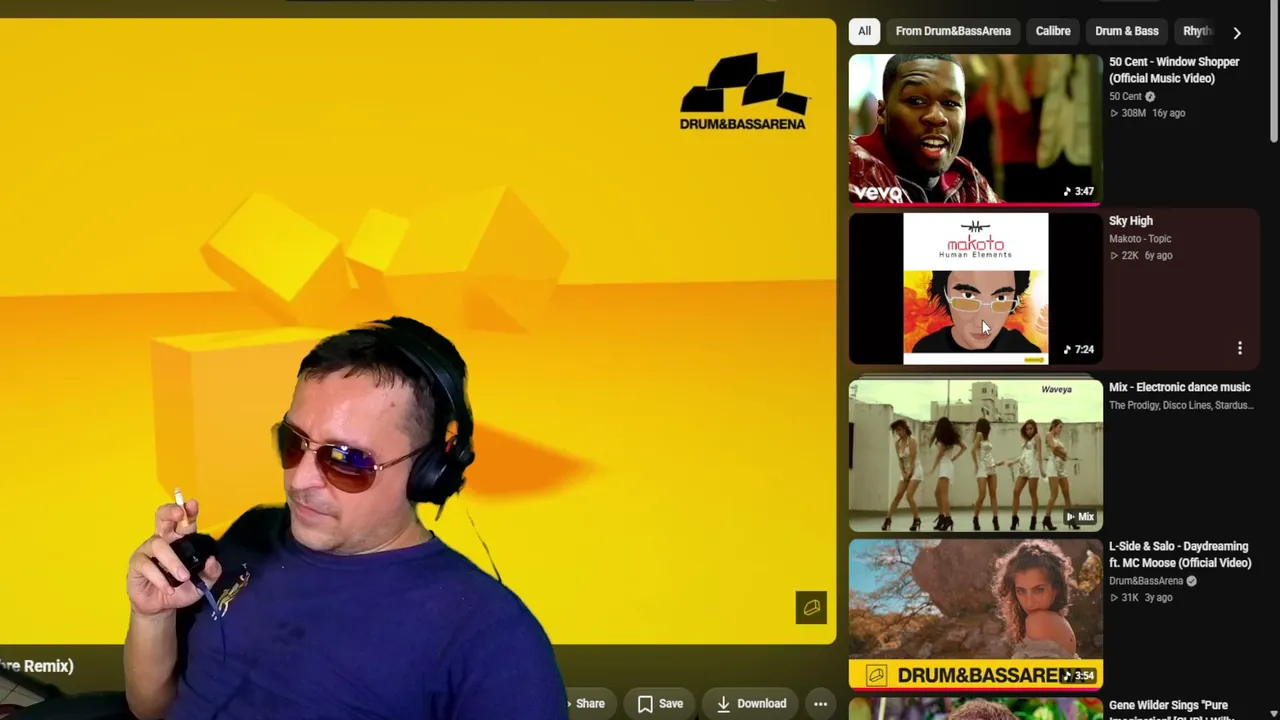Select the All filter chip
1280x720 pixels.
click(864, 31)
